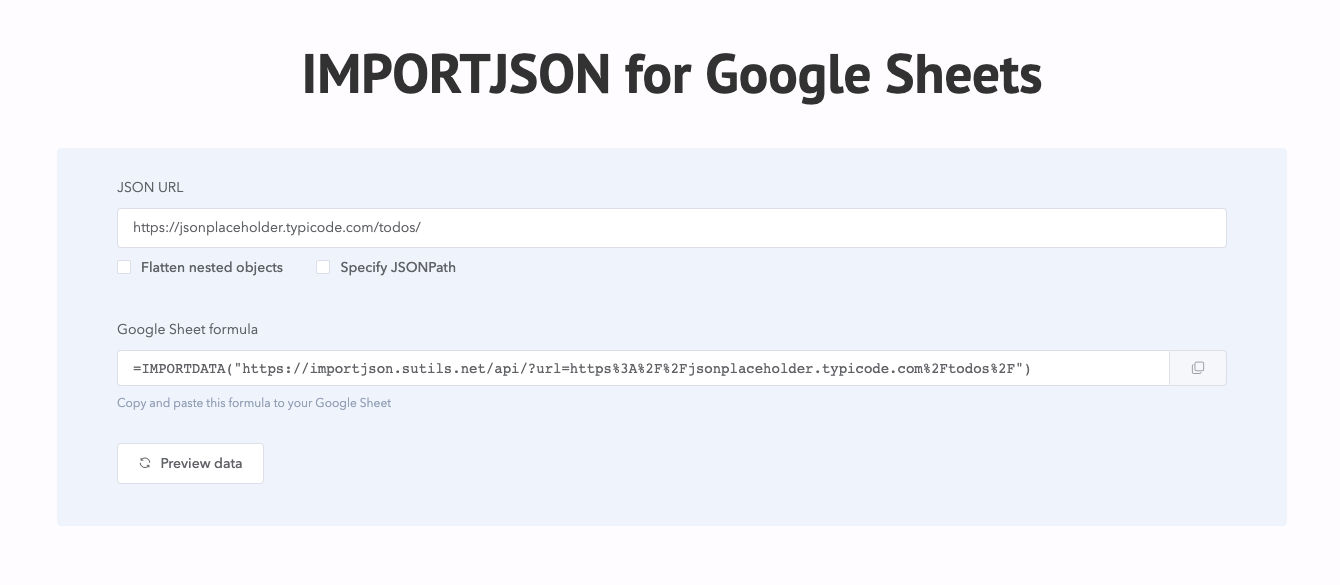The image size is (1340, 585).
Task: Click inside the Google Sheet formula text box
Action: pos(643,367)
